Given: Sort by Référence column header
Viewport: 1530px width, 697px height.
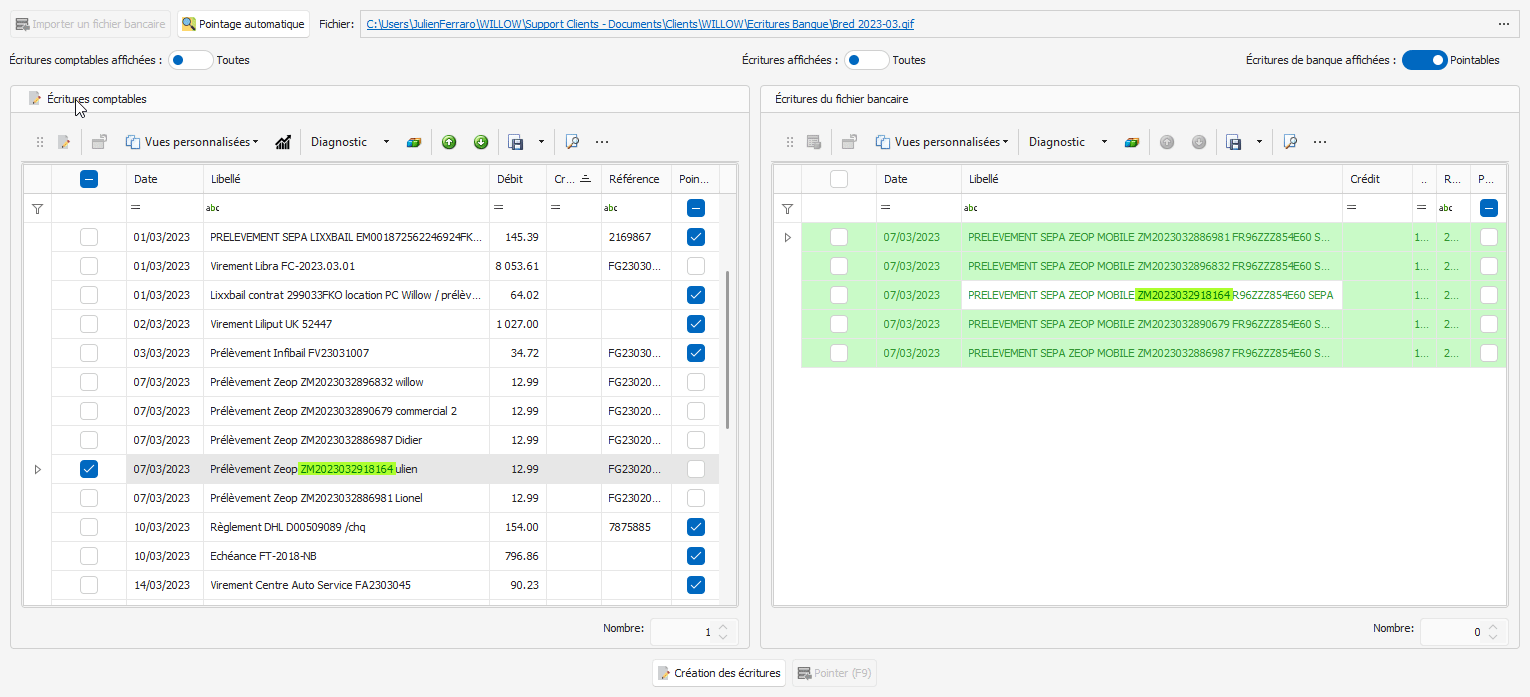Looking at the screenshot, I should 634,179.
